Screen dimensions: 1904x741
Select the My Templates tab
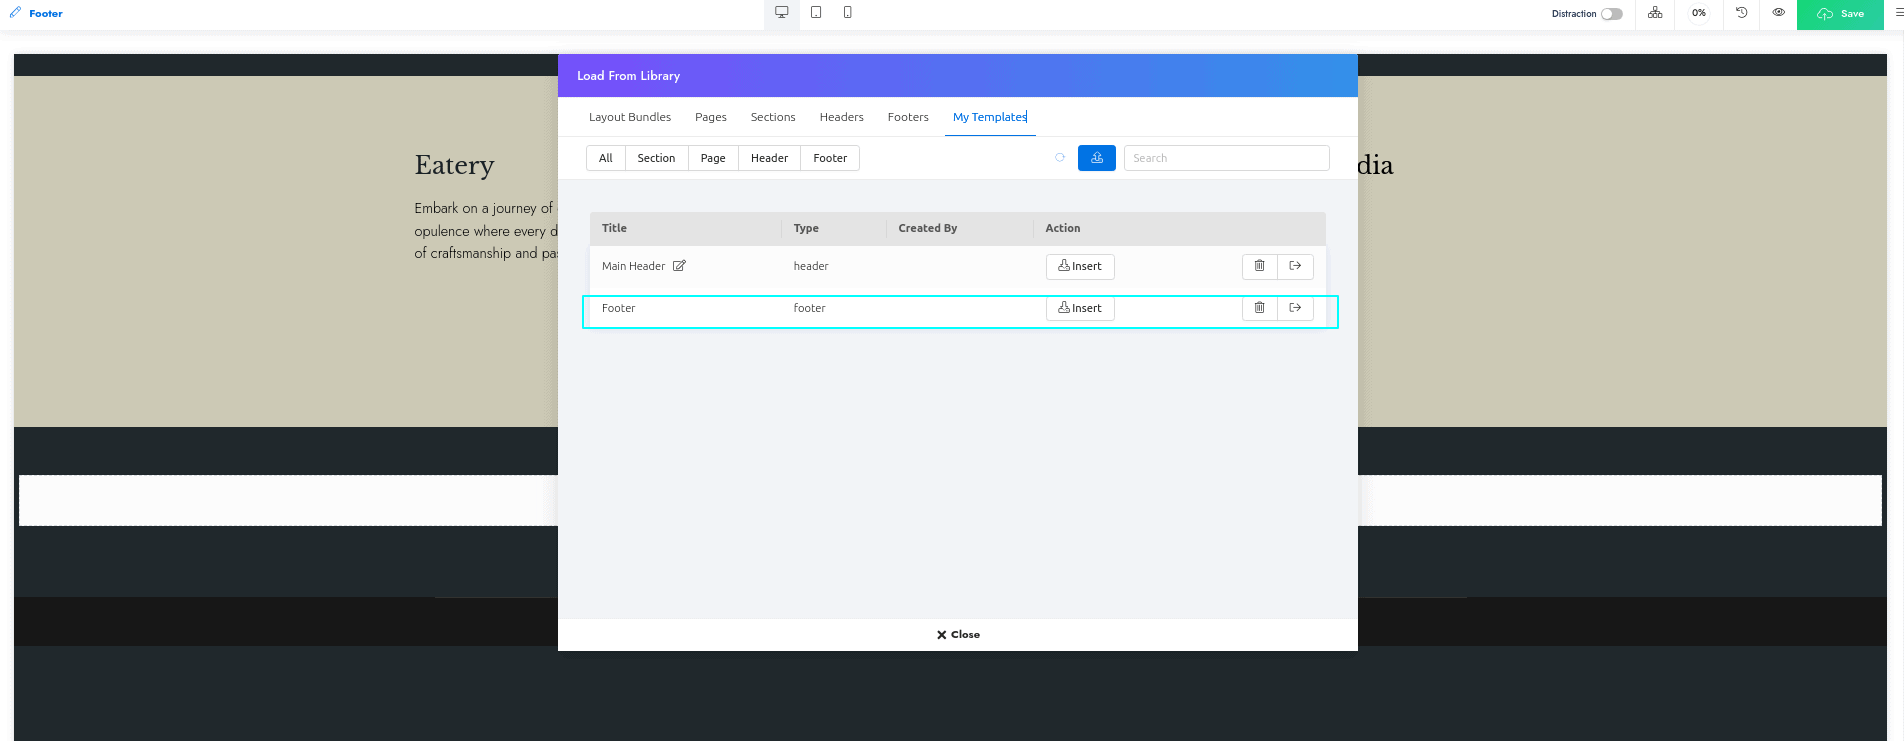(990, 117)
